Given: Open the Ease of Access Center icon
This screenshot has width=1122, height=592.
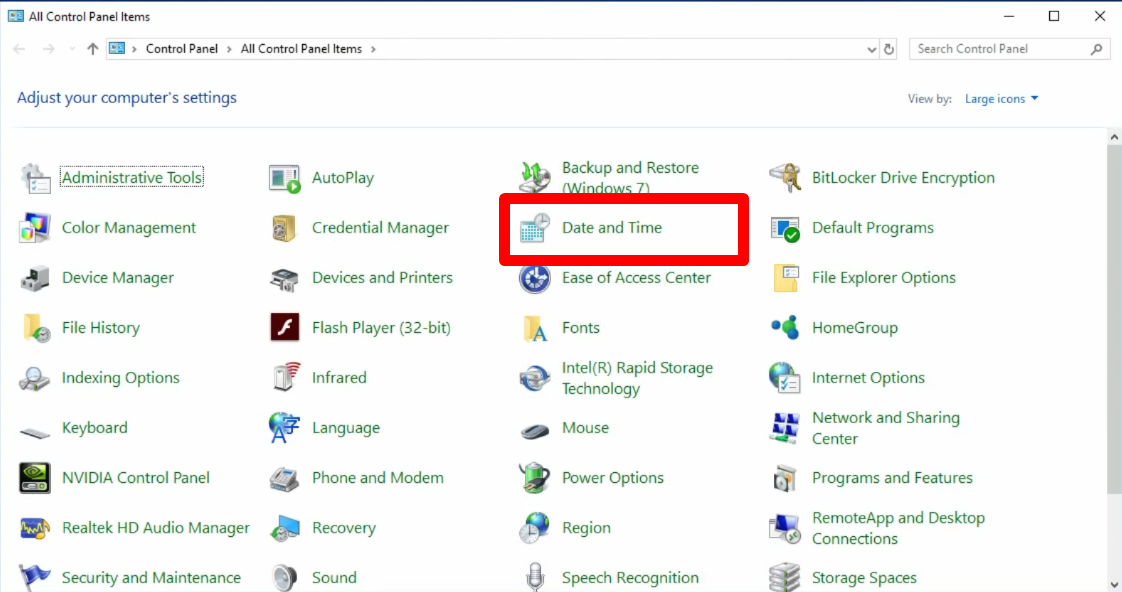Looking at the screenshot, I should (535, 278).
